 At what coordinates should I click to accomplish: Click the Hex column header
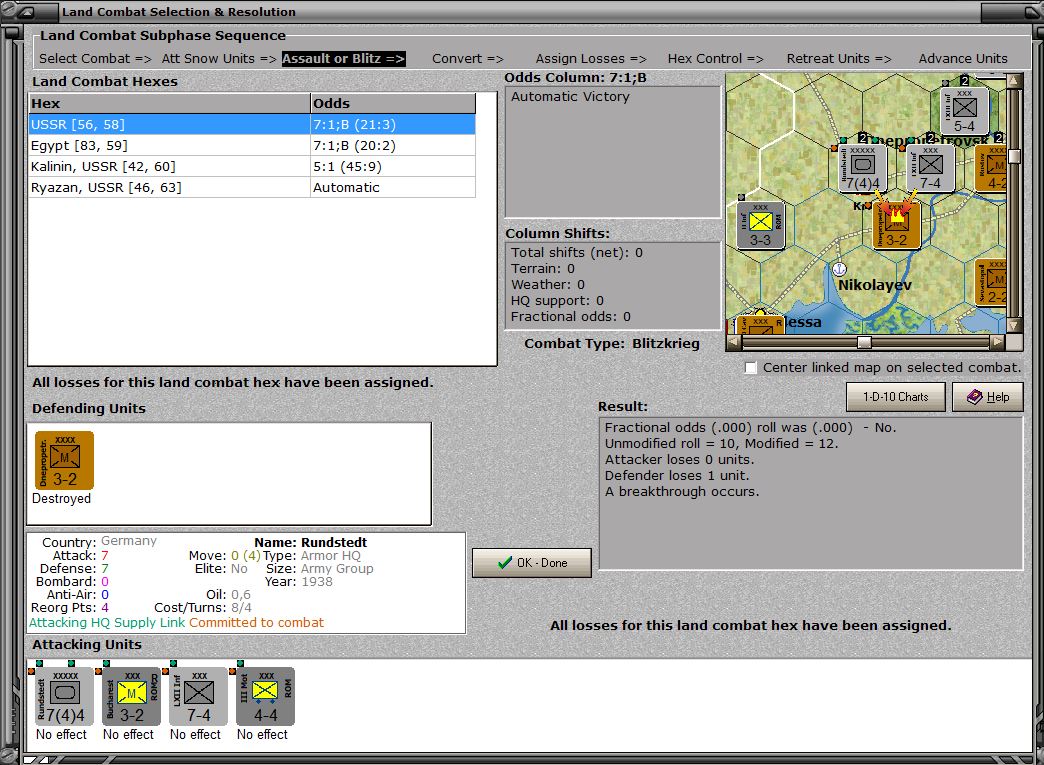click(169, 103)
